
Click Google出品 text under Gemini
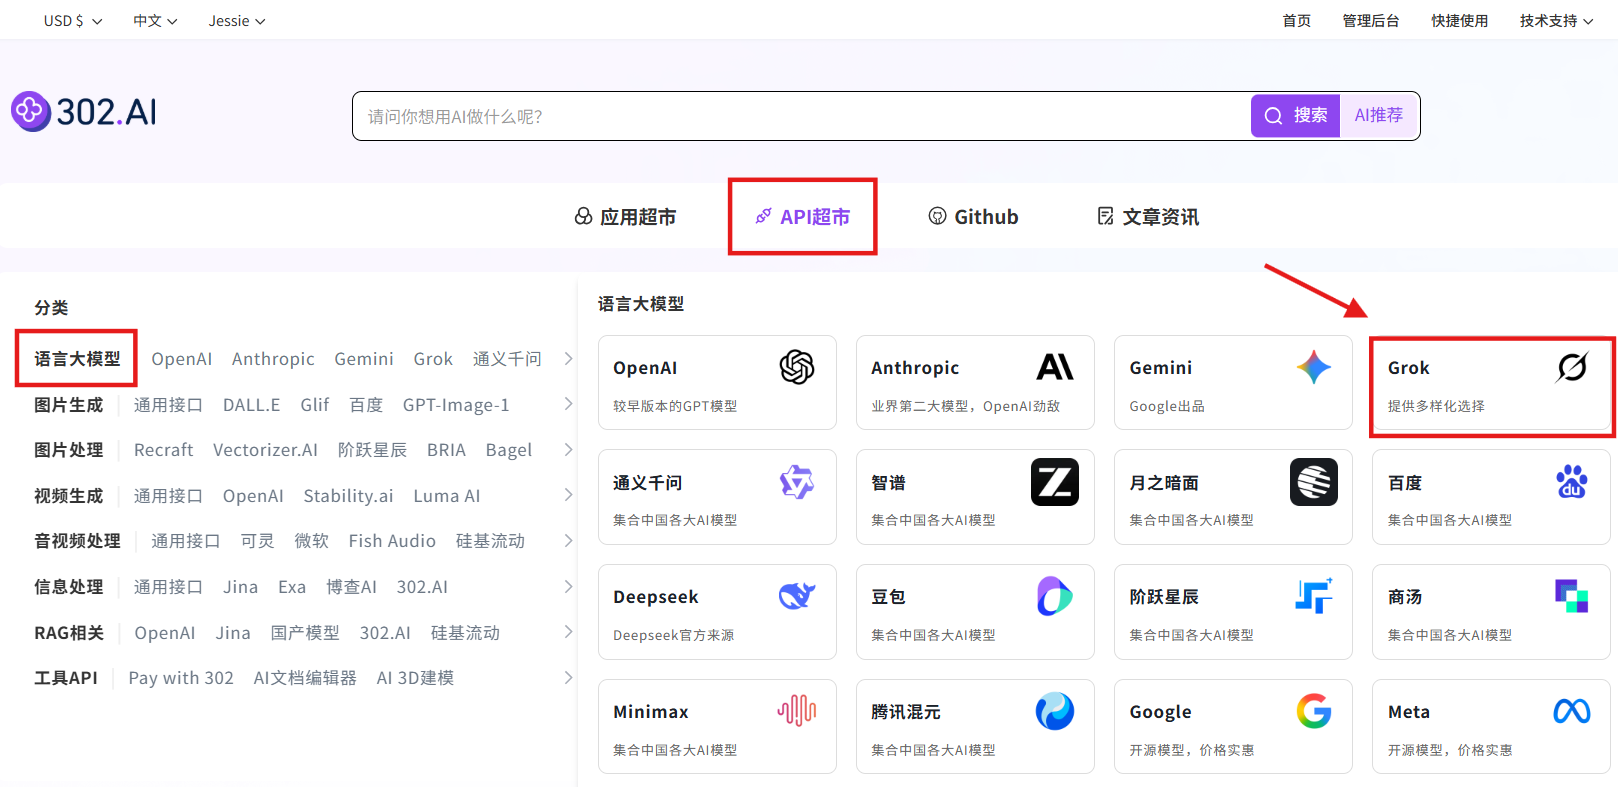click(x=1167, y=406)
